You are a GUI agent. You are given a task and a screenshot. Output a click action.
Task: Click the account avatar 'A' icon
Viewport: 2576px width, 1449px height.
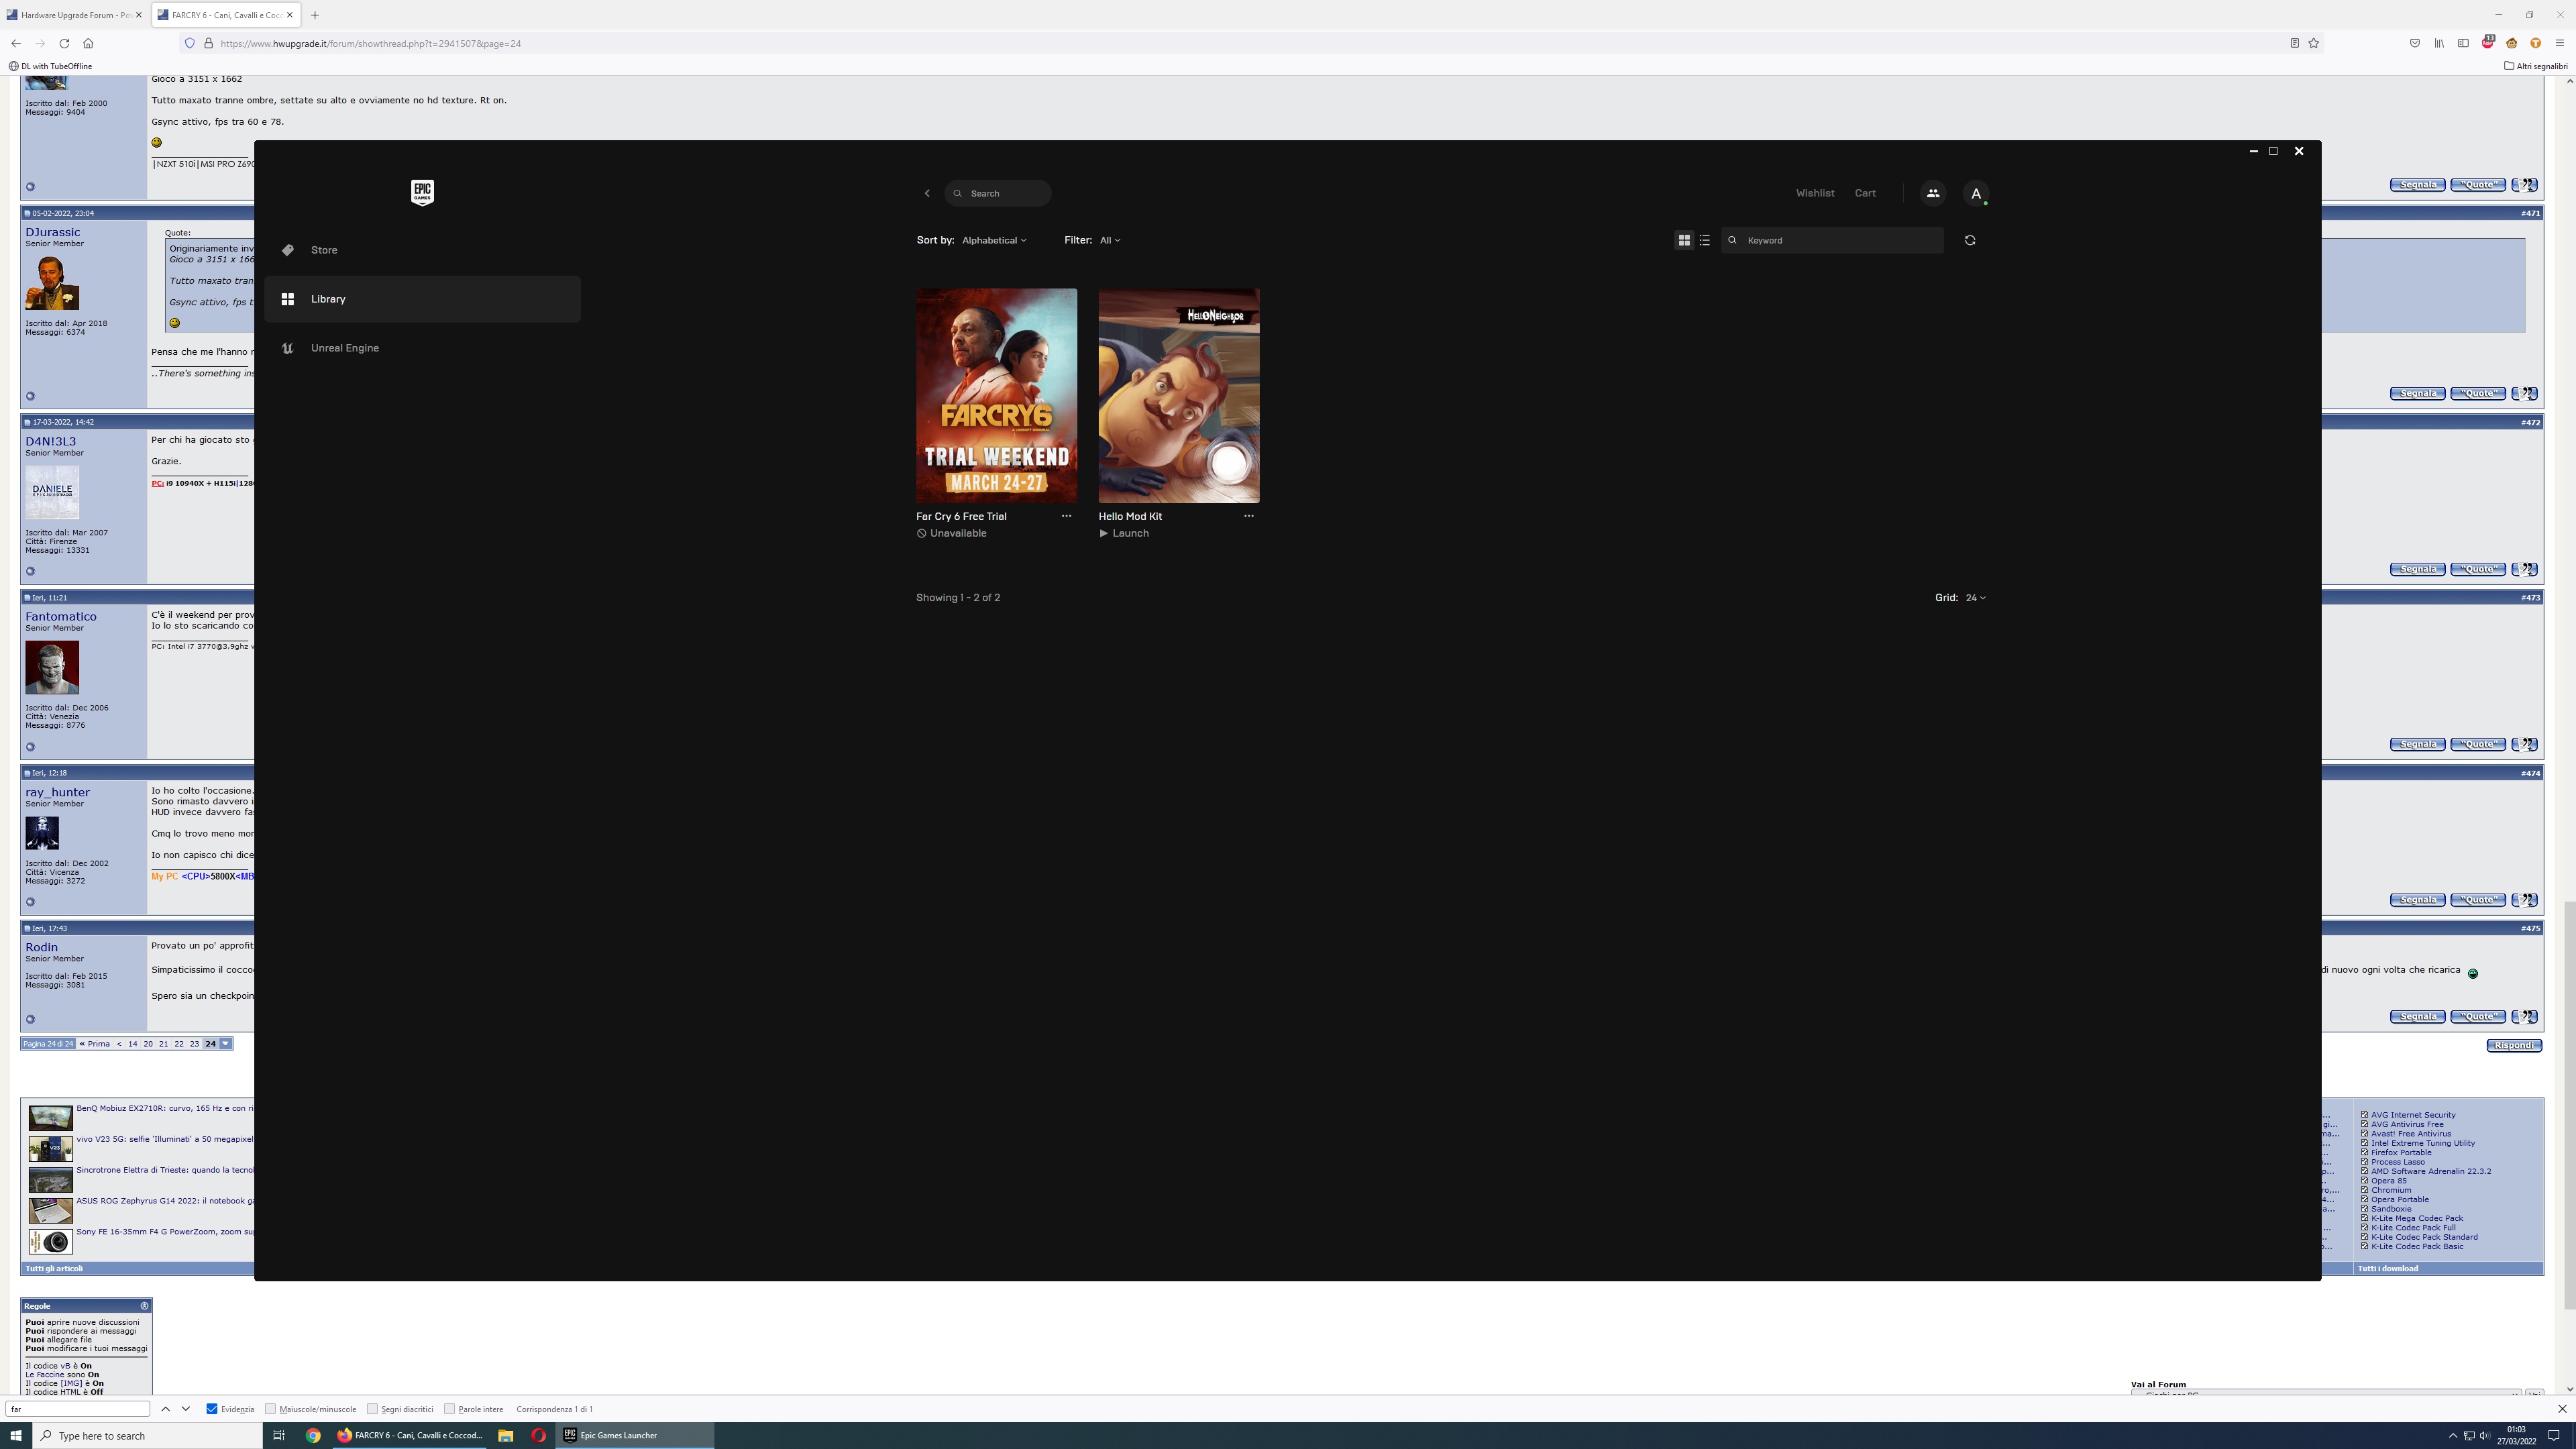click(x=1975, y=194)
